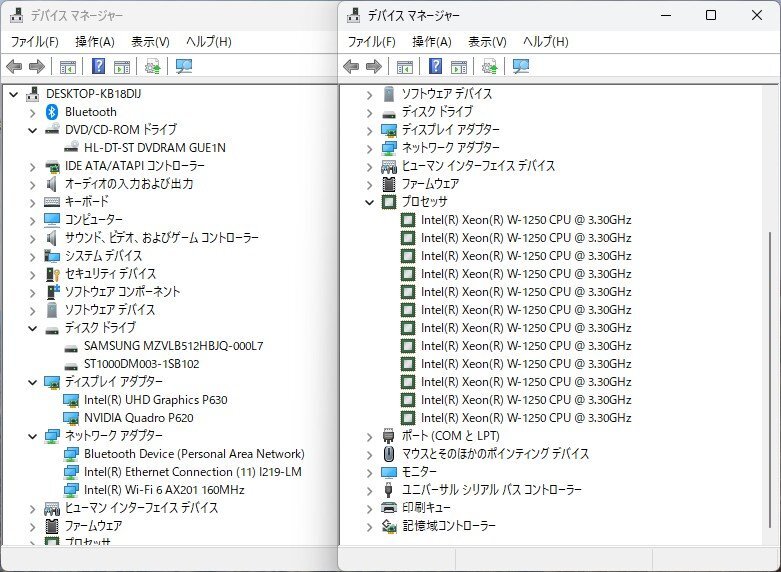Open 操作(A) menu in left window

(x=95, y=42)
